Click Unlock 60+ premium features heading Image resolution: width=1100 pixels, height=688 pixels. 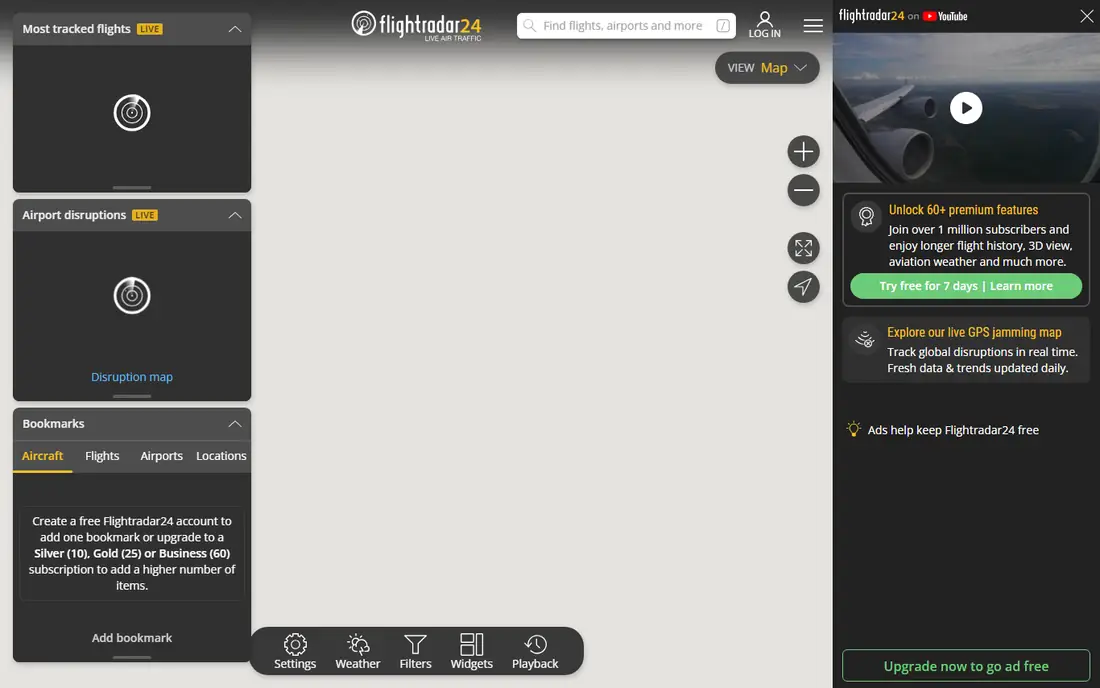(963, 210)
